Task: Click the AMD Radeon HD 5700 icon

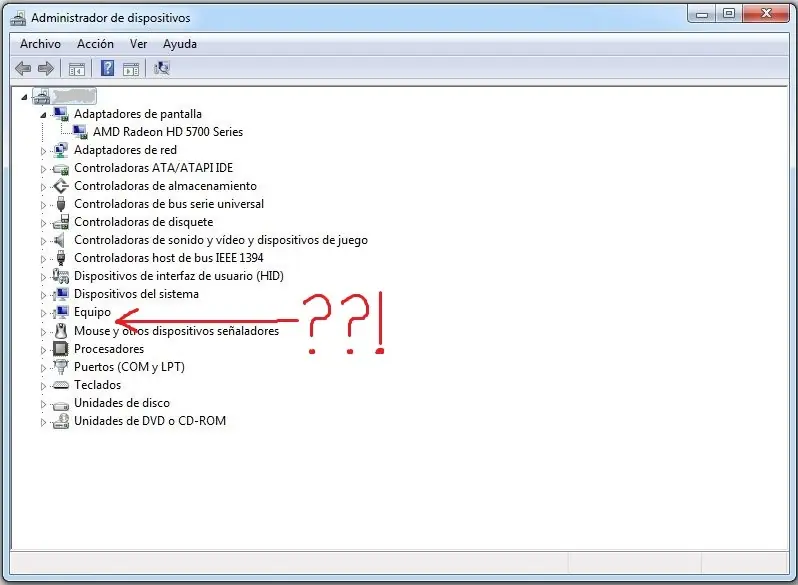Action: point(80,132)
